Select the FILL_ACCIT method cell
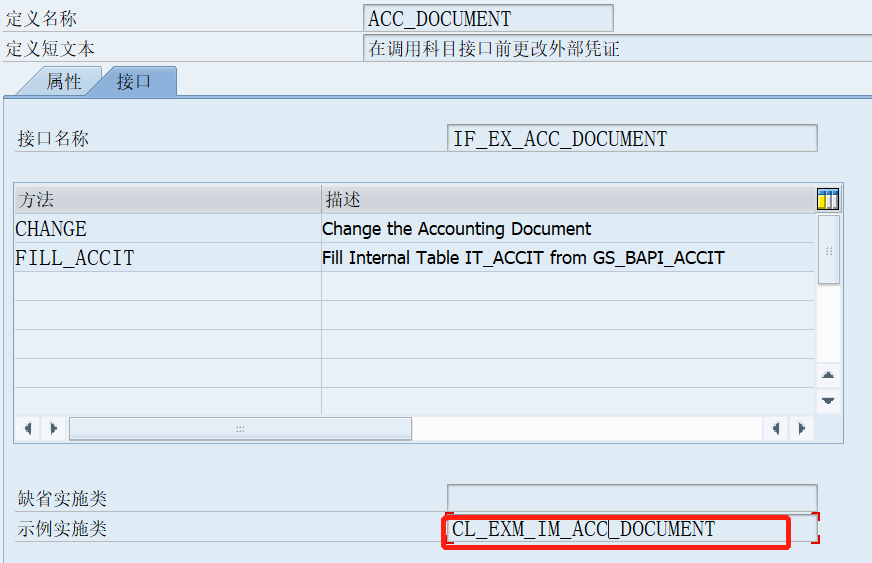 point(167,258)
